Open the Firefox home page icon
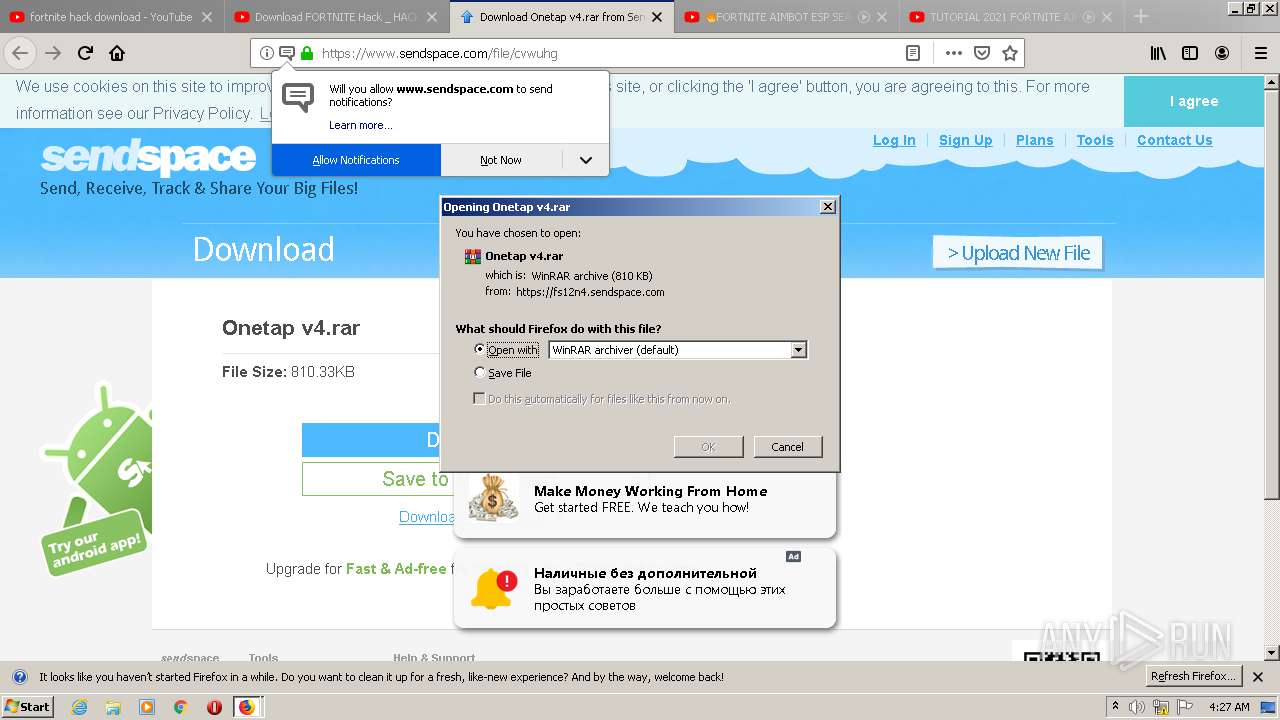 (x=117, y=54)
